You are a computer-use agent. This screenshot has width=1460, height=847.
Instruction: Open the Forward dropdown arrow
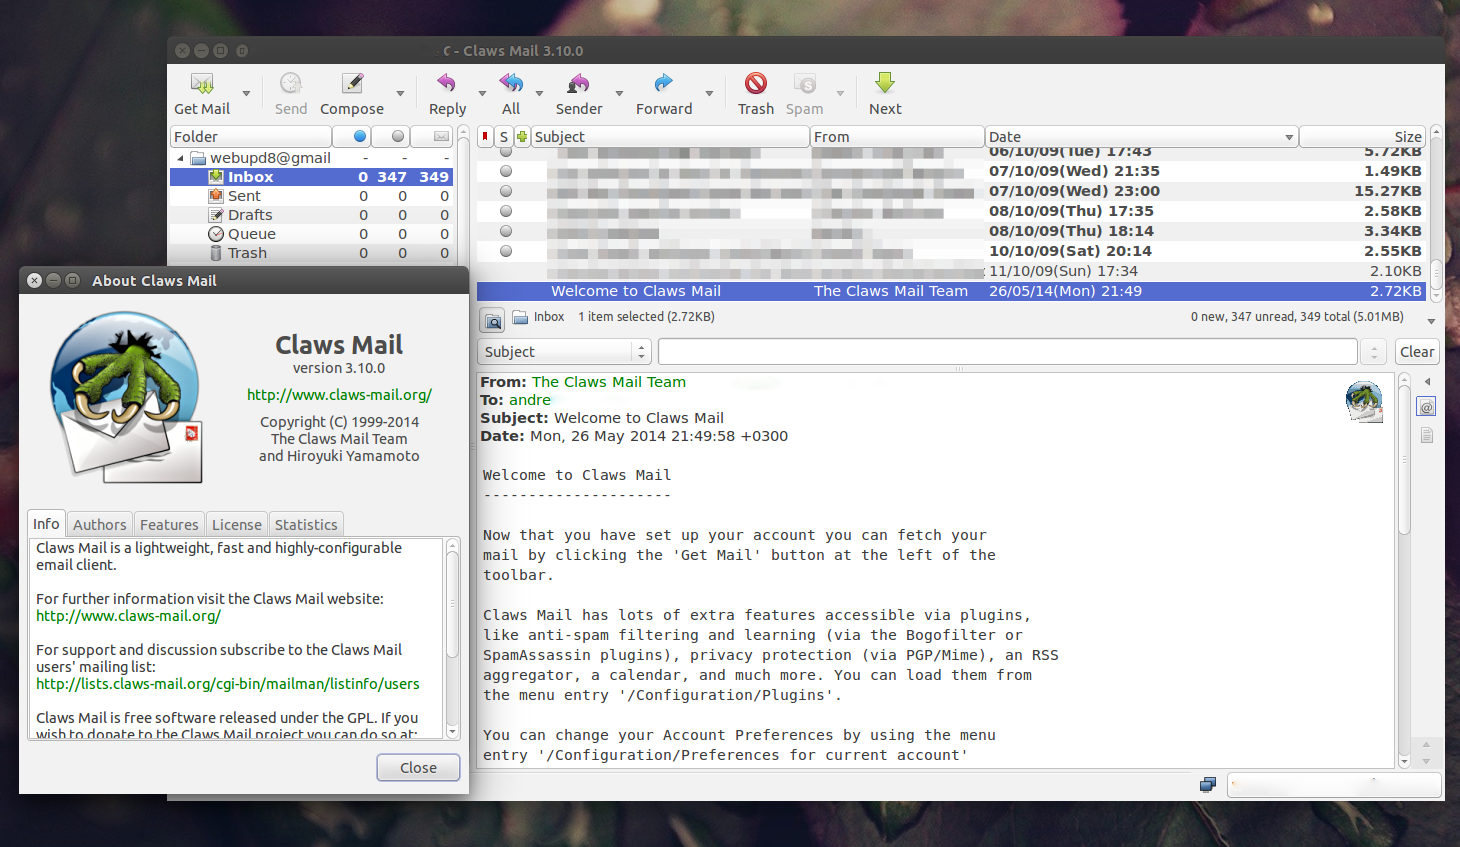(709, 94)
